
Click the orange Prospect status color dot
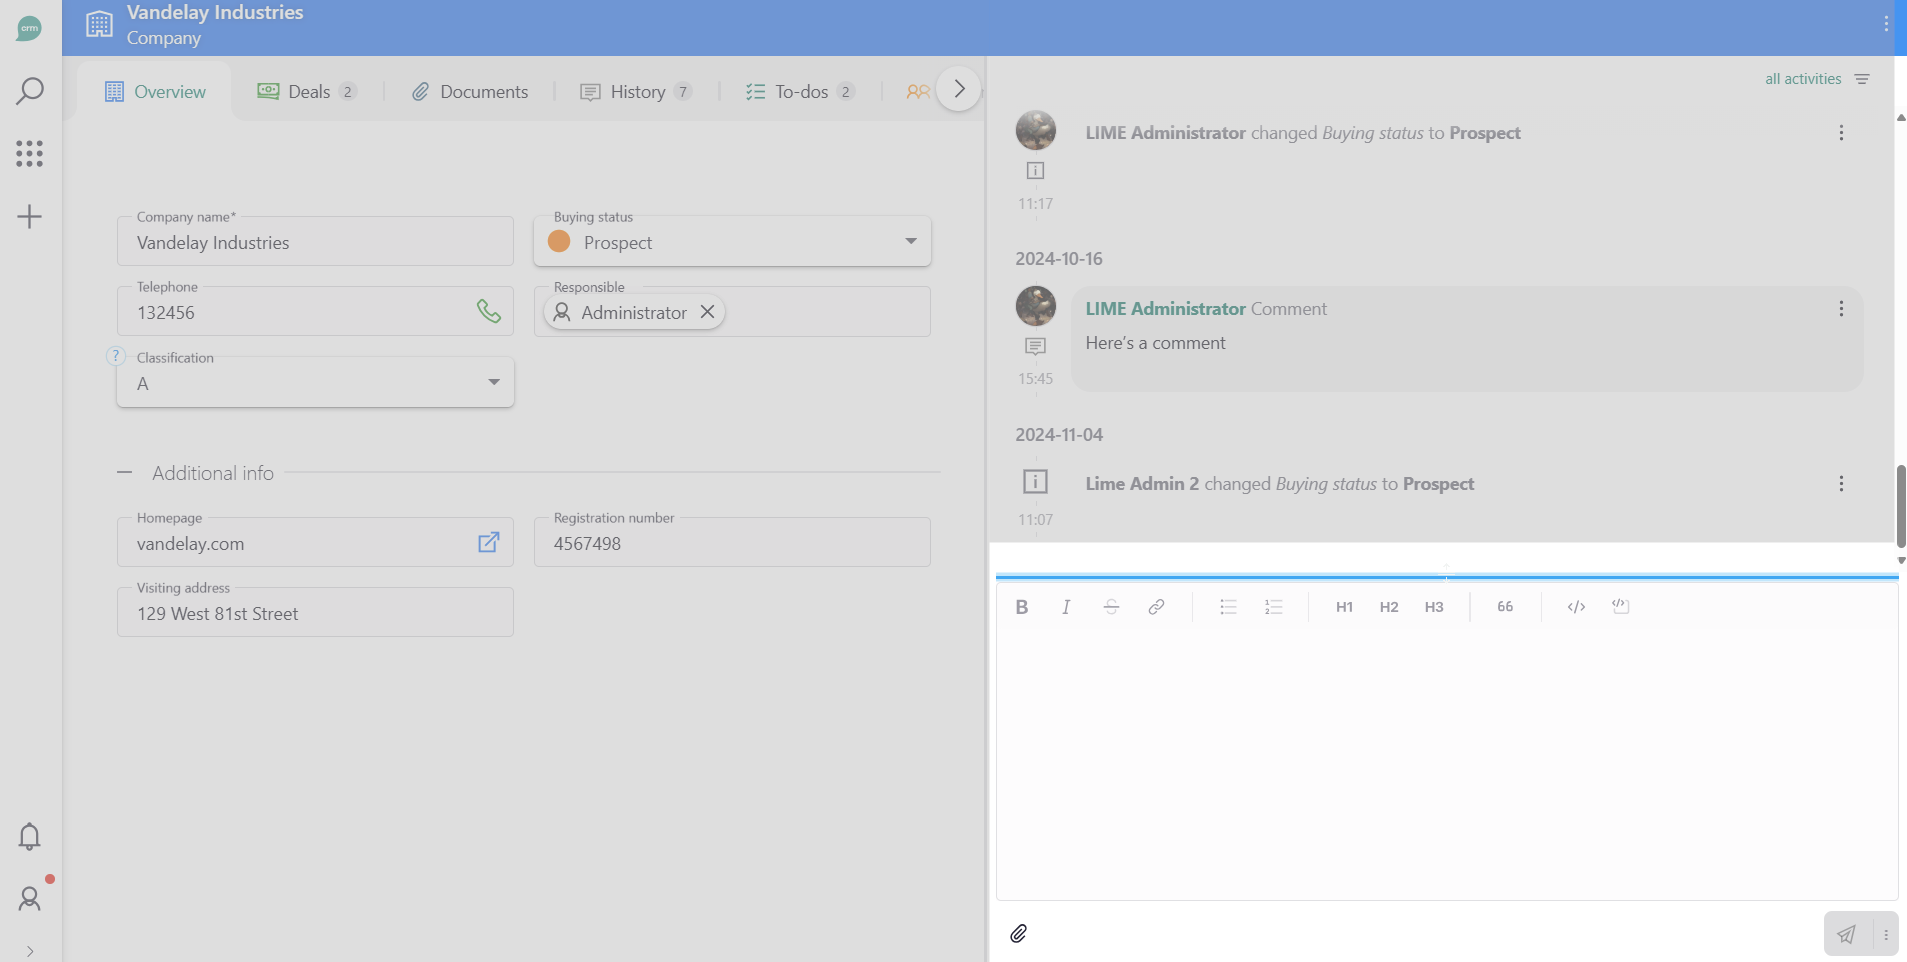tap(559, 242)
